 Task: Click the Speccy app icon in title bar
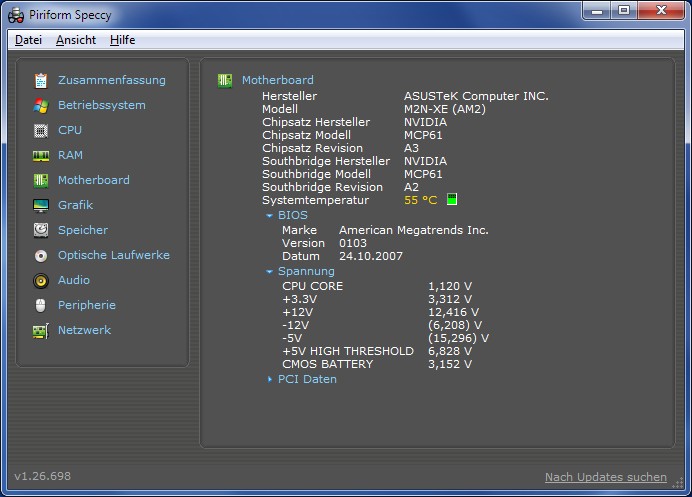pos(16,15)
